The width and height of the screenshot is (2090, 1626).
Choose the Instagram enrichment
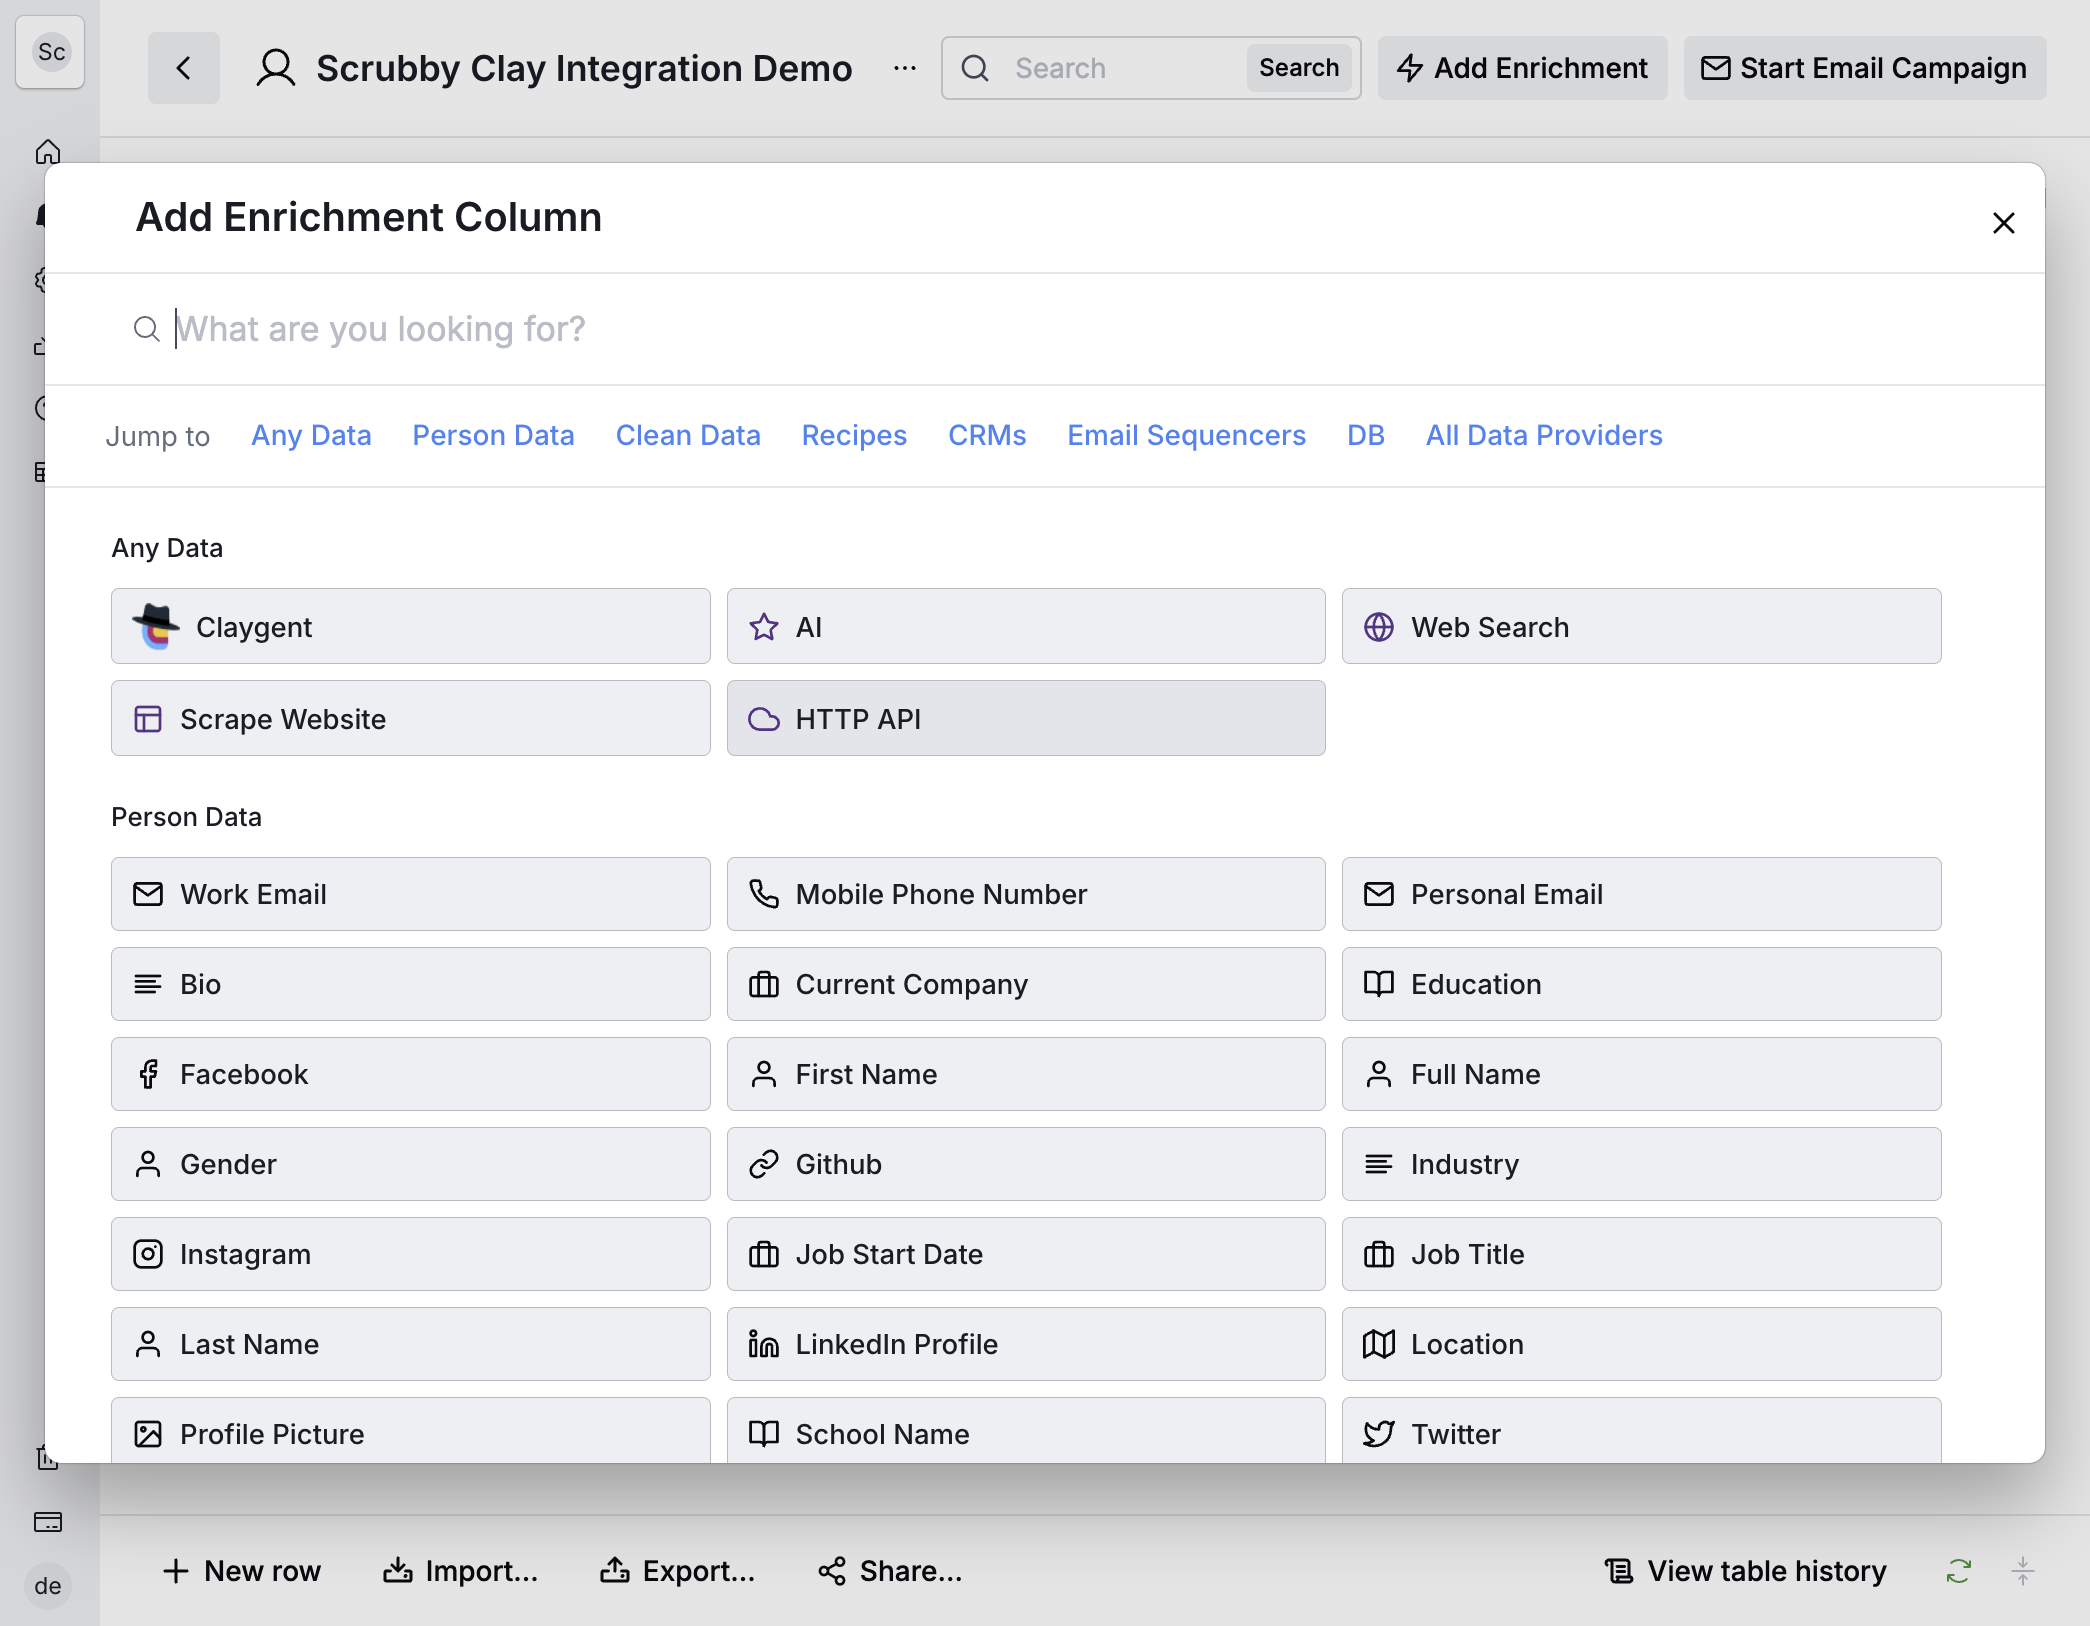click(410, 1254)
